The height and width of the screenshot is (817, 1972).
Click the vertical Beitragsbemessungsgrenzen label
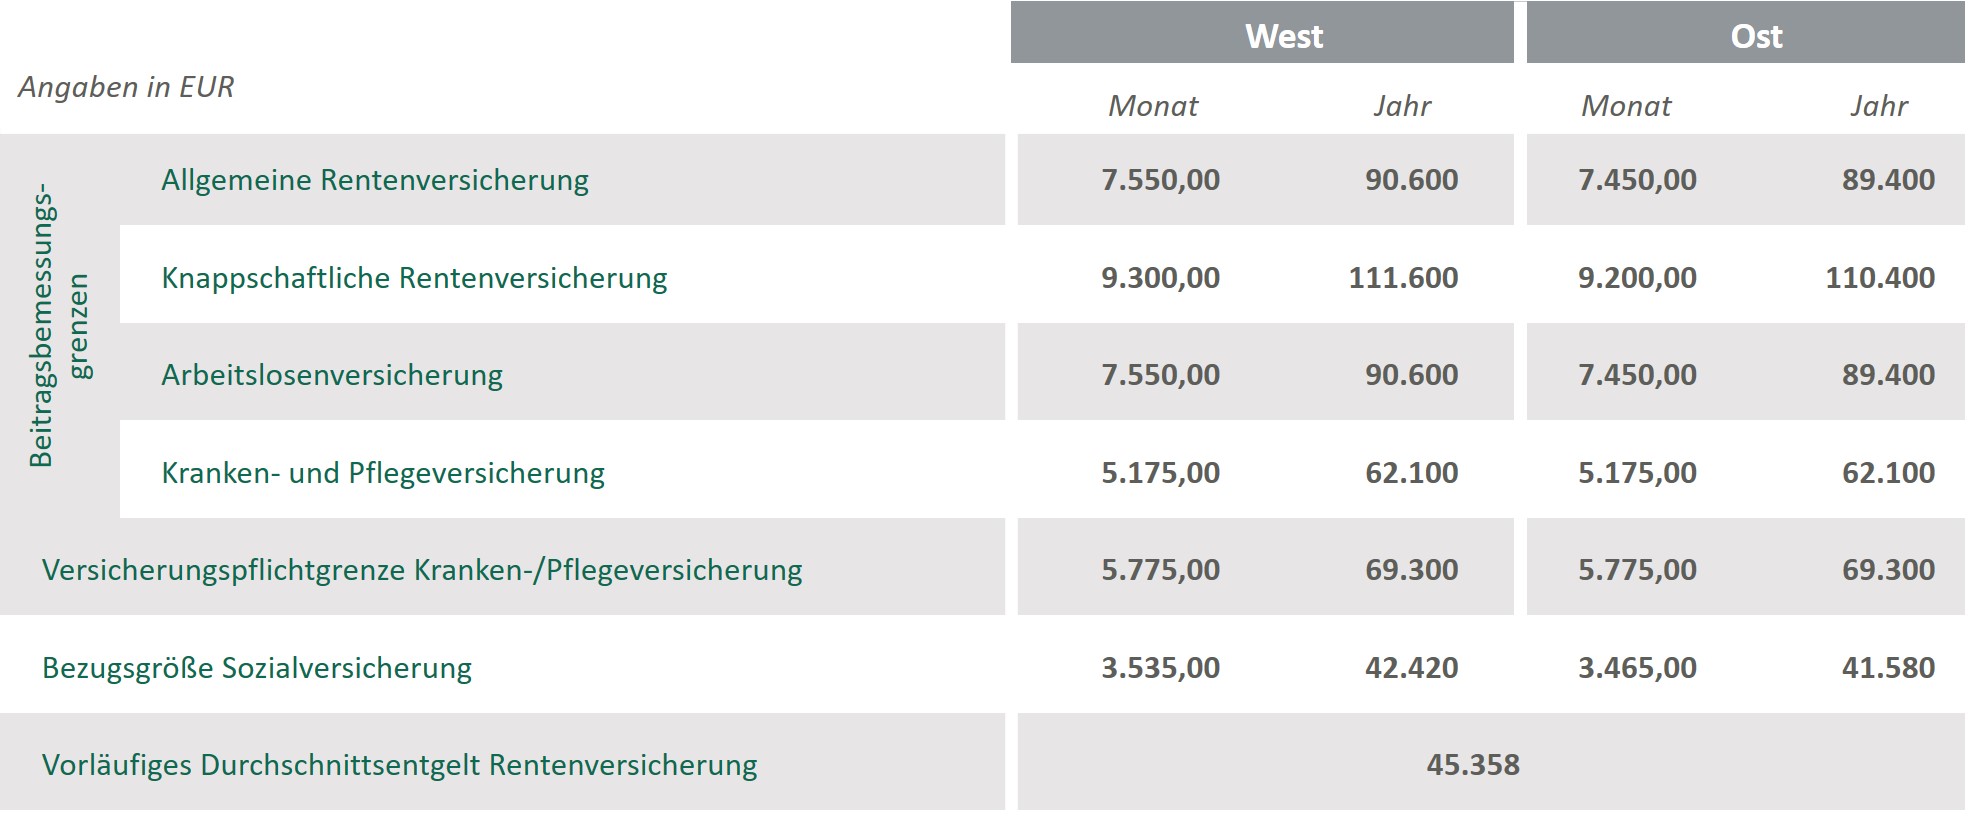point(59,325)
